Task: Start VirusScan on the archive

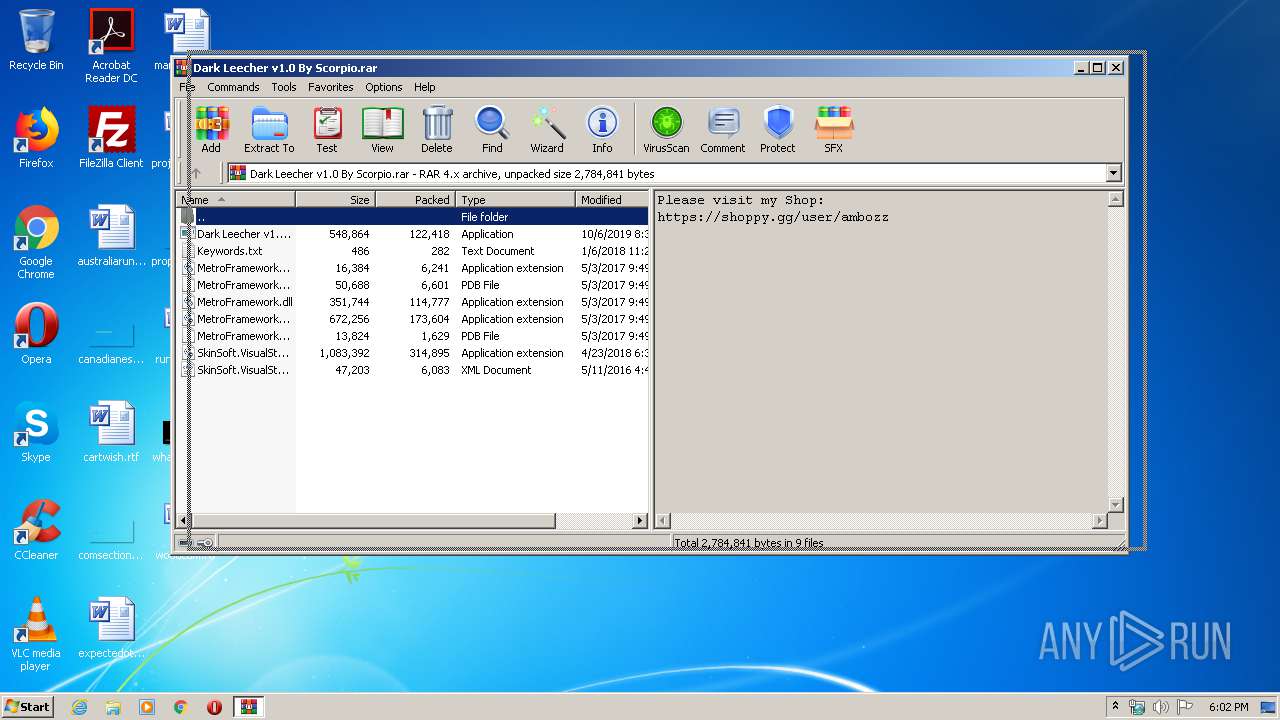Action: 666,130
